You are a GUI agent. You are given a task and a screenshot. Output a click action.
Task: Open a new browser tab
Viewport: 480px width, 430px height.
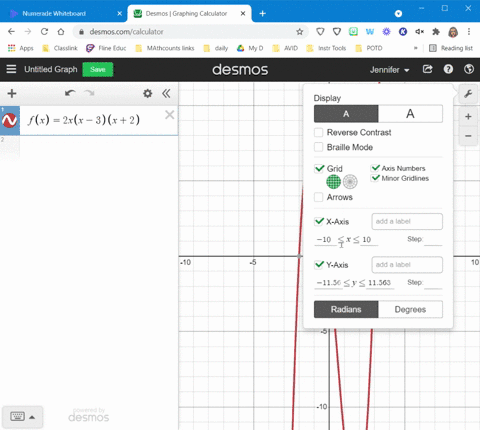click(263, 14)
